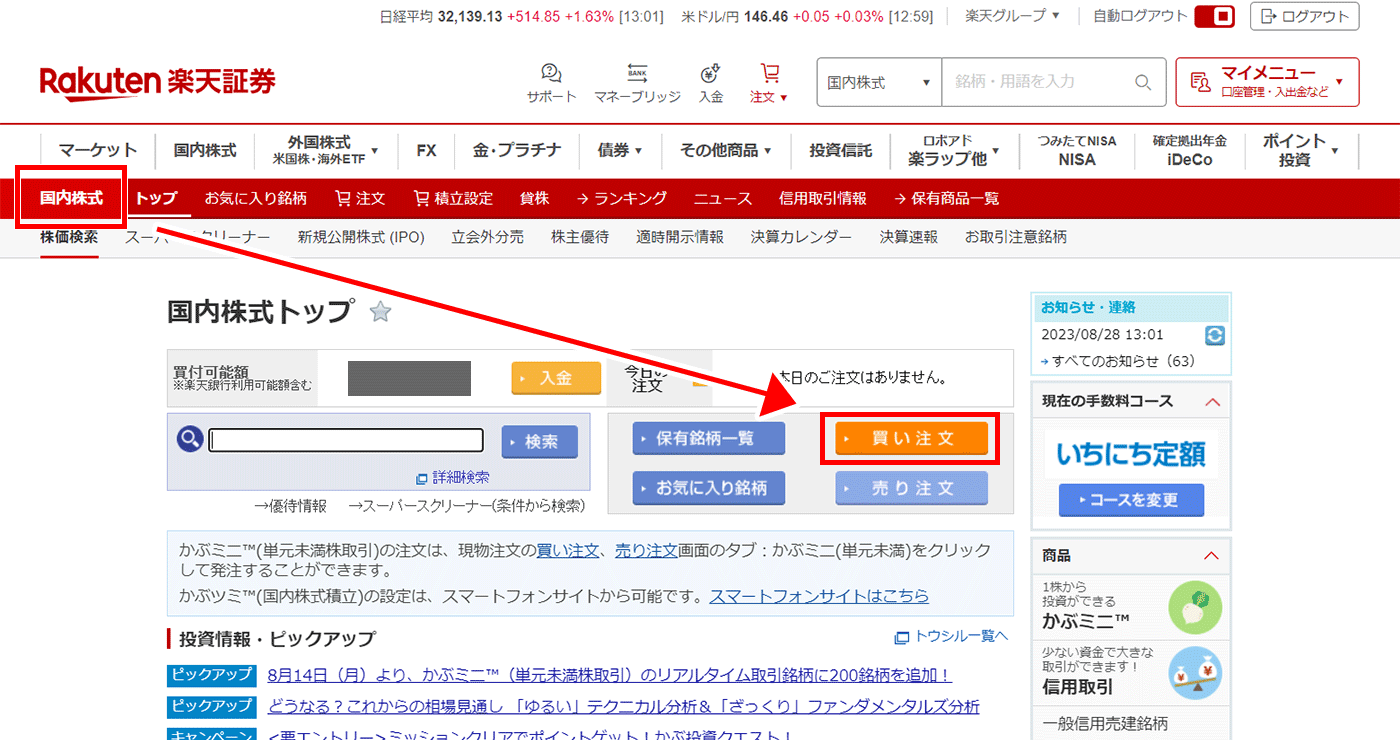Open the すべてのお知らせ (63) link

[x=1118, y=361]
